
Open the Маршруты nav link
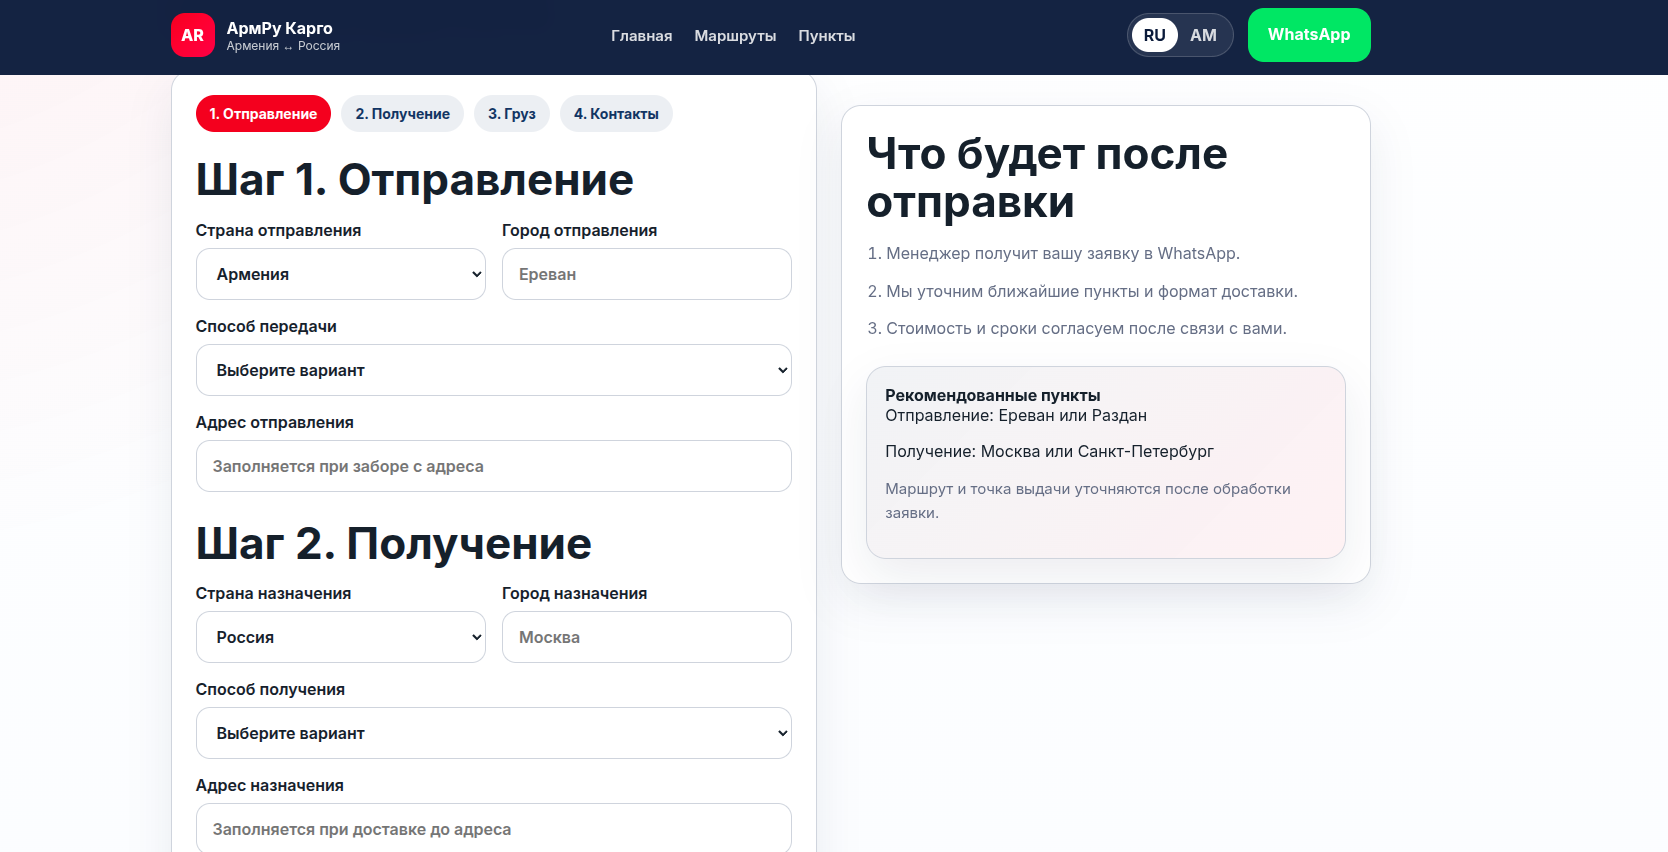click(x=735, y=36)
